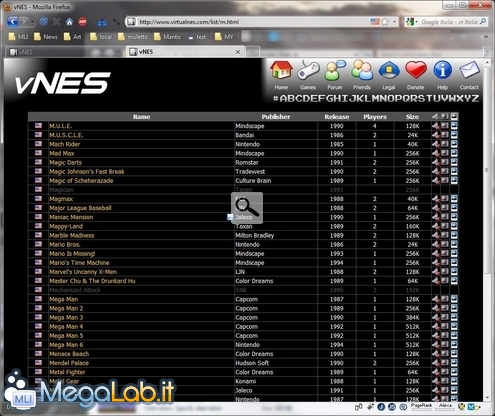Click the Name column header
The height and width of the screenshot is (416, 495).
pyautogui.click(x=141, y=117)
